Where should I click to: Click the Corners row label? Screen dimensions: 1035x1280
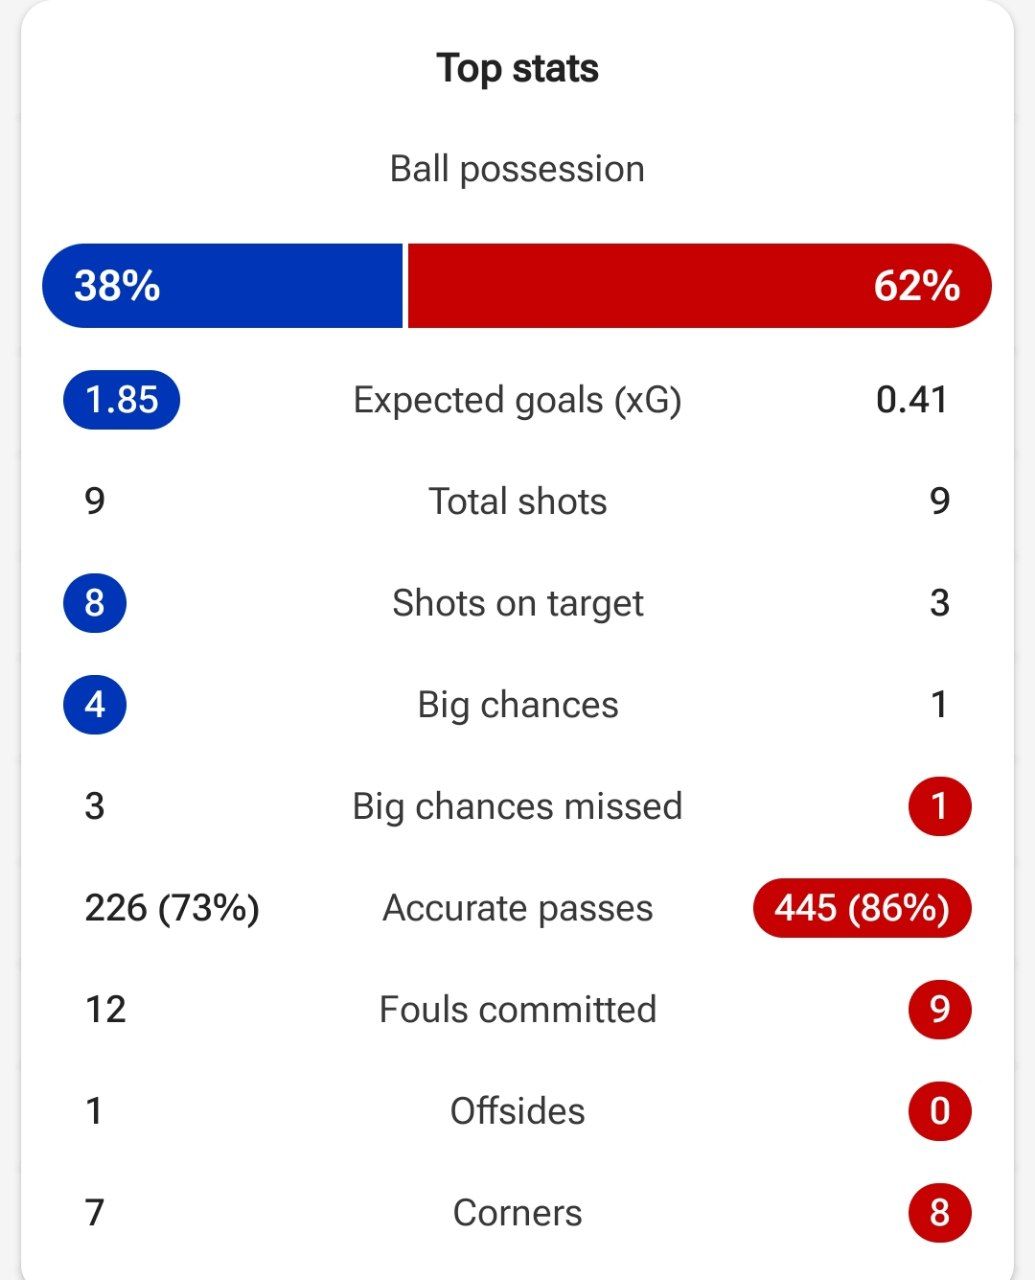(x=517, y=1213)
